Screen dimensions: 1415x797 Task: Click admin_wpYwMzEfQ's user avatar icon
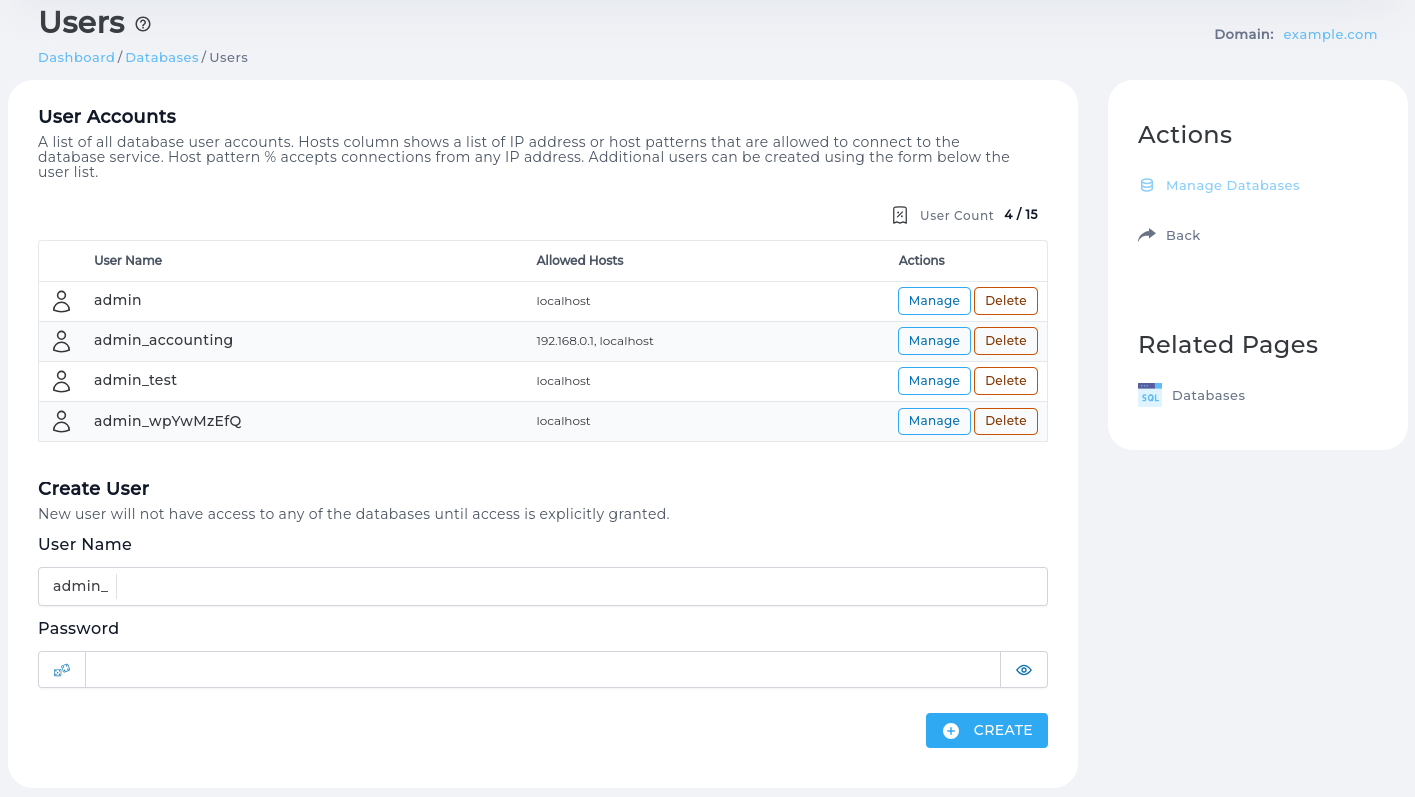click(62, 421)
